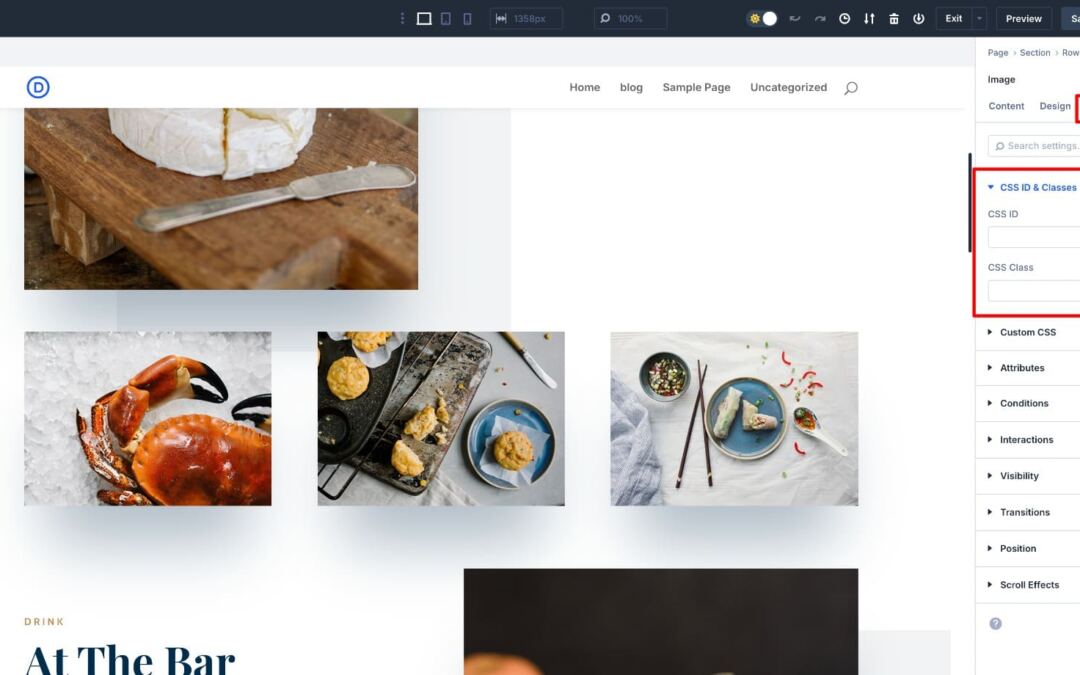
Task: Click the redo arrow icon
Action: pos(820,19)
